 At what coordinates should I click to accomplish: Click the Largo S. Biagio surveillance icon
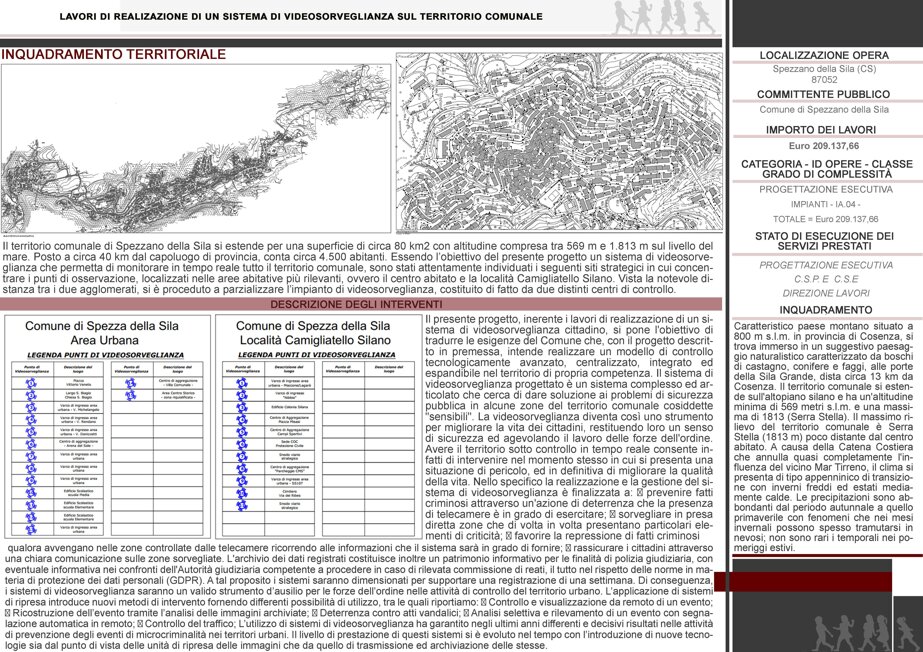tap(31, 395)
